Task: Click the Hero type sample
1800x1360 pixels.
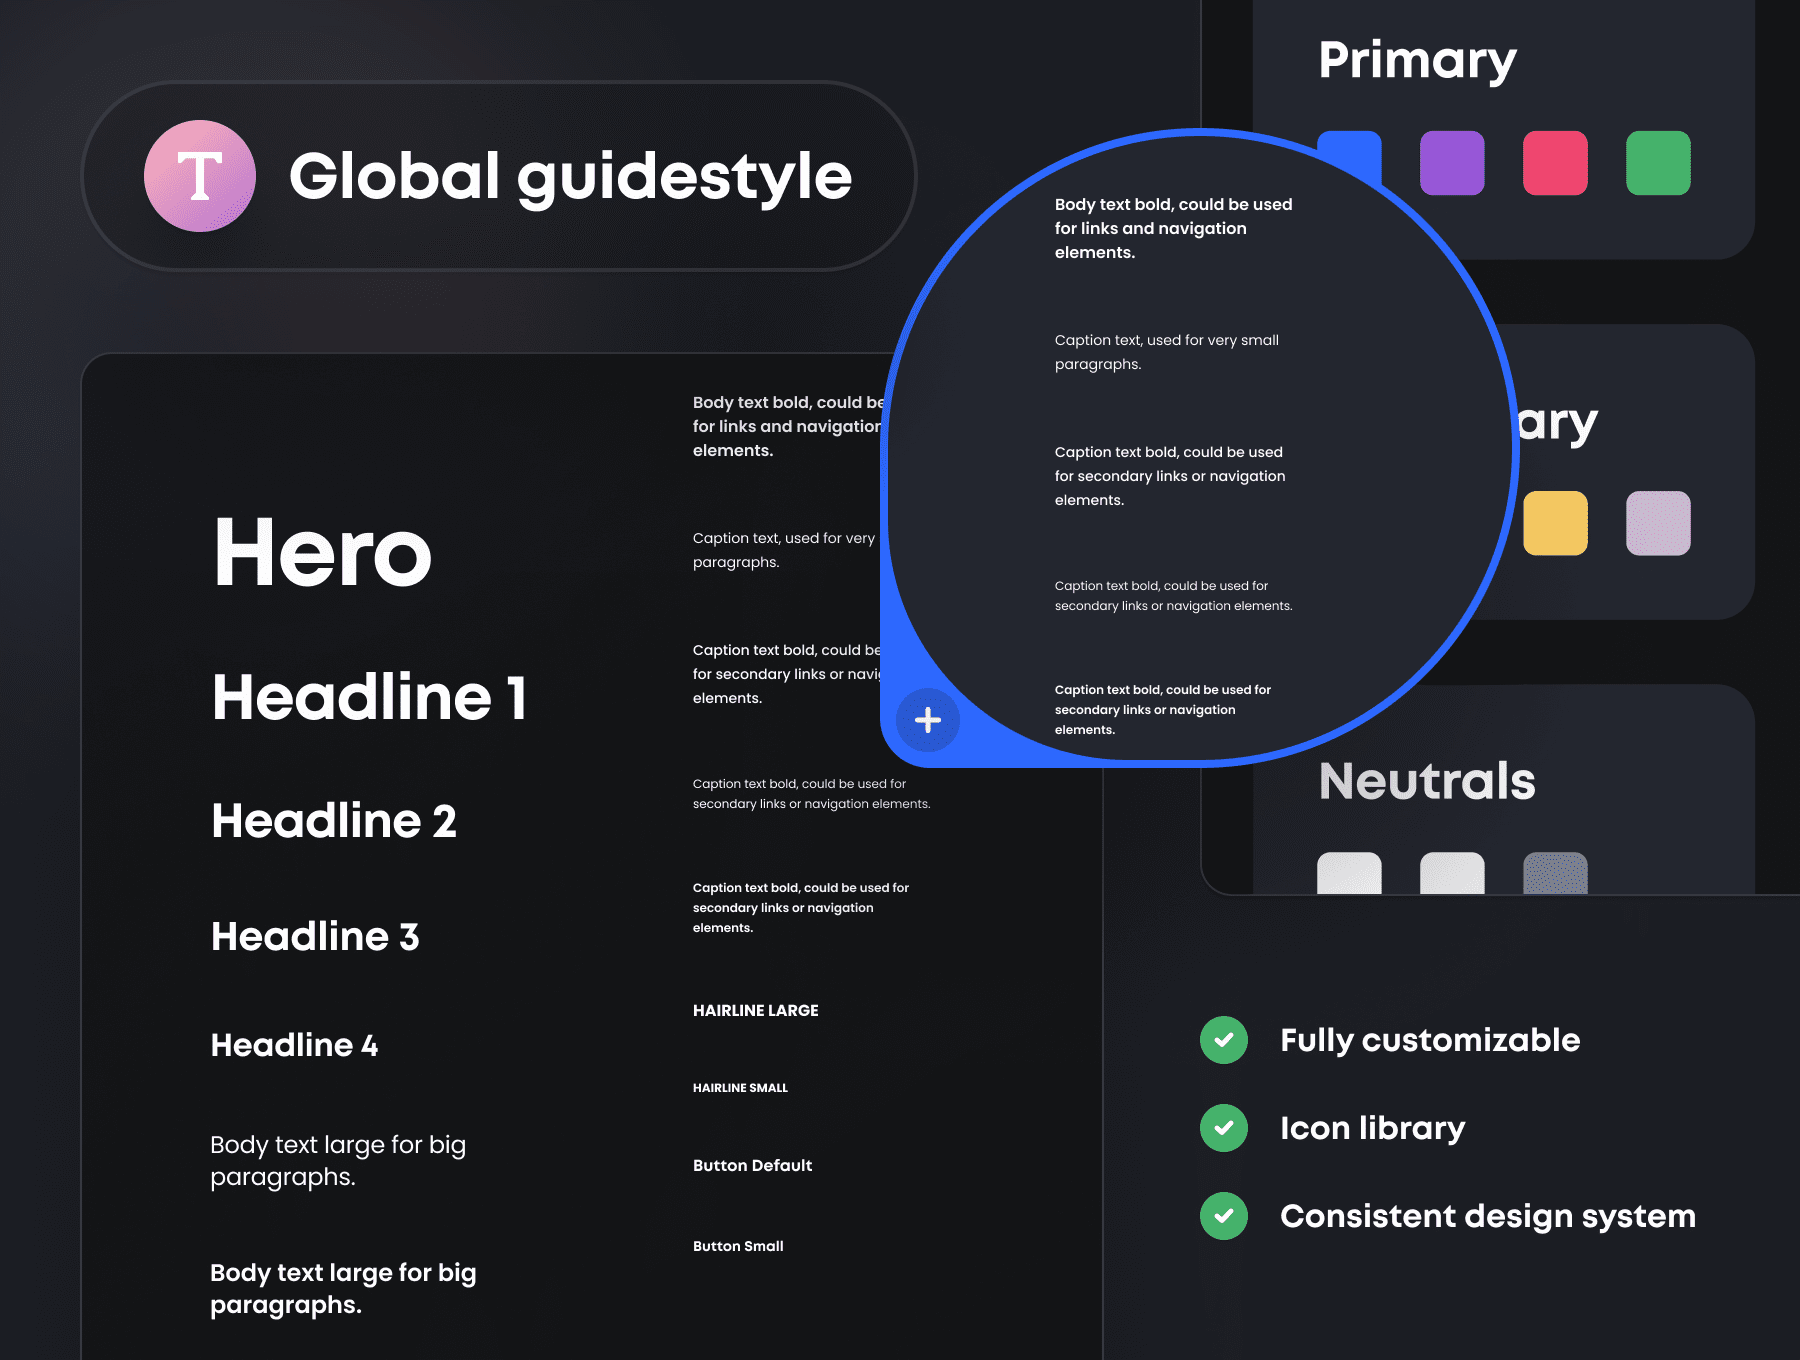Action: (322, 552)
